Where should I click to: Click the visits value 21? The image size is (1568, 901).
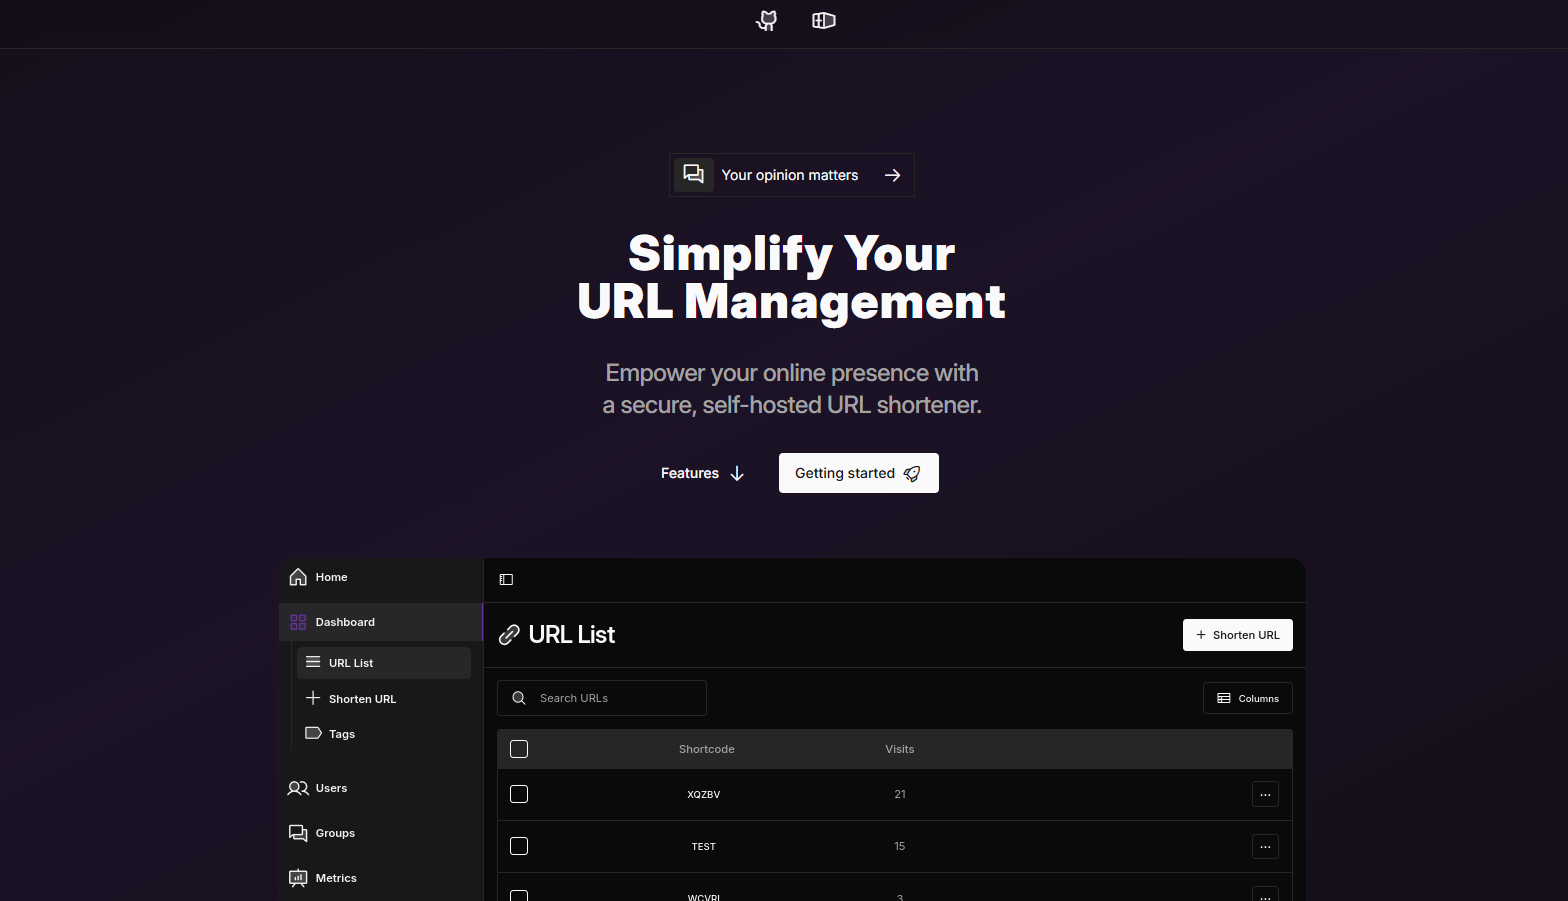(x=900, y=795)
